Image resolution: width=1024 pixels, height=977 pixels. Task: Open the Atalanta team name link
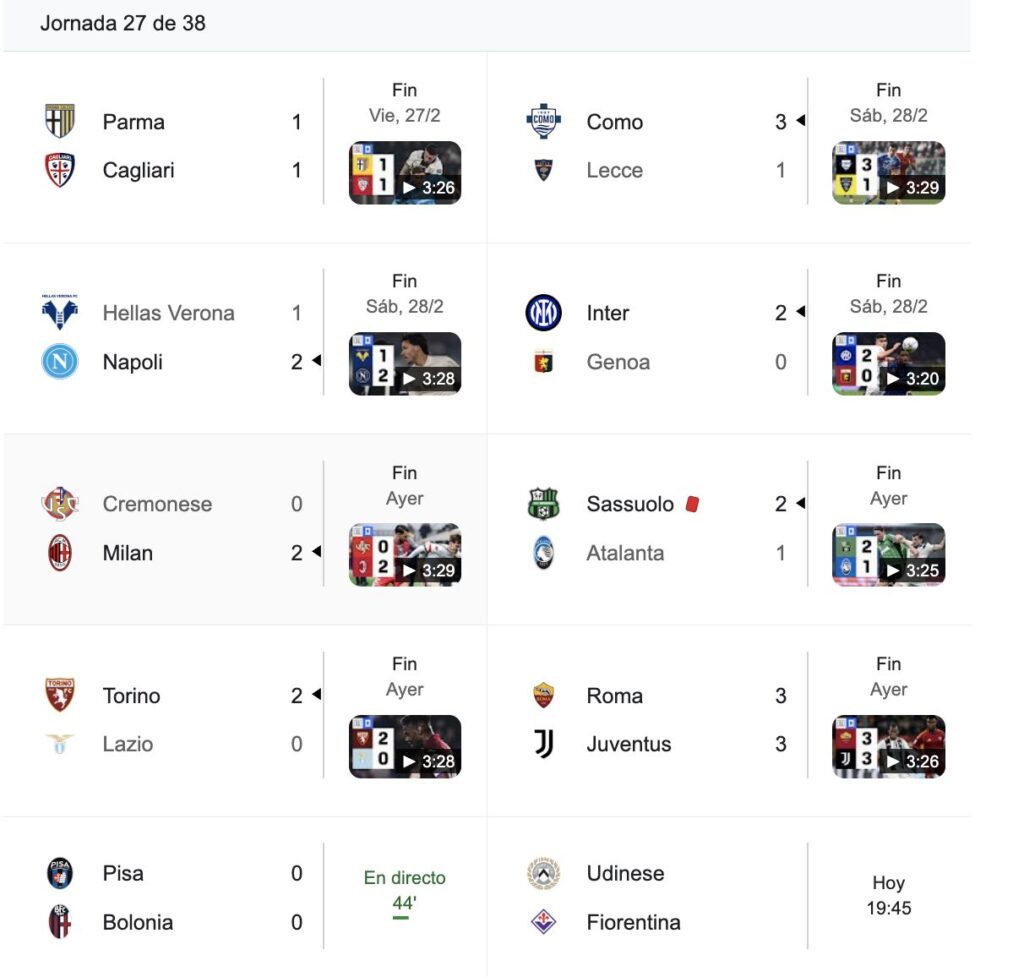coord(625,553)
